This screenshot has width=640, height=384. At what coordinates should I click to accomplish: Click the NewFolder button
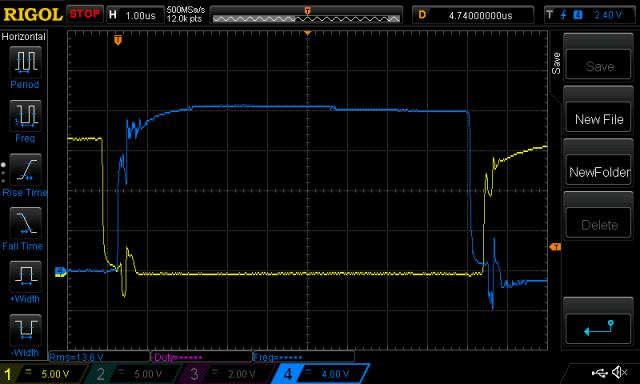(598, 172)
